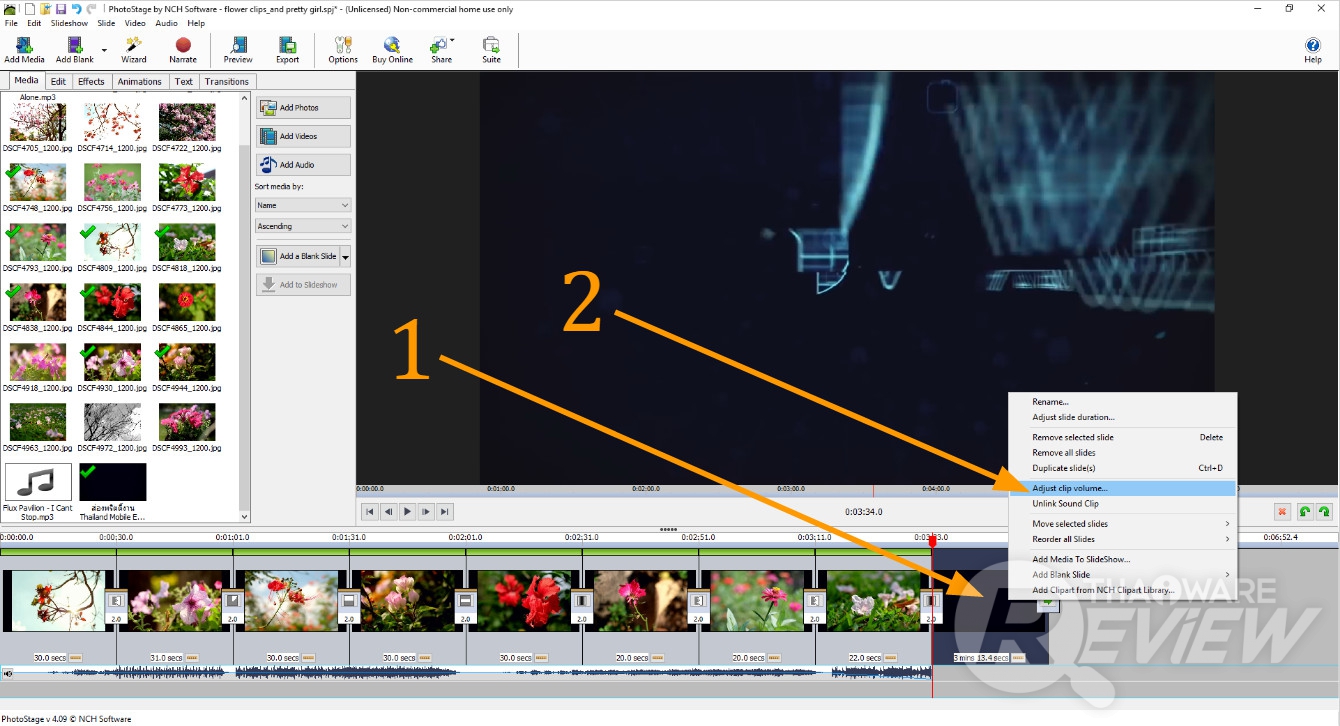The image size is (1340, 726).
Task: Play the slideshow preview
Action: (407, 512)
